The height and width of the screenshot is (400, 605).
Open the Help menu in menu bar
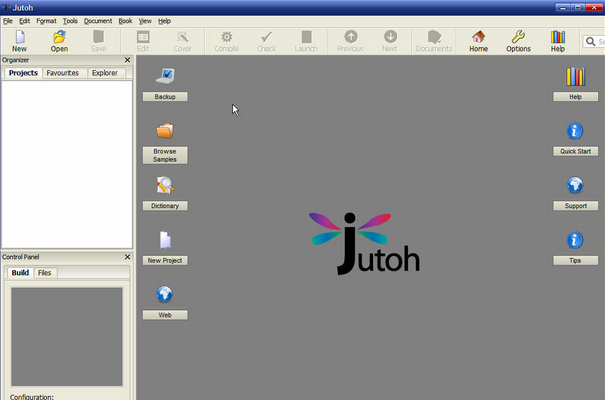click(164, 21)
